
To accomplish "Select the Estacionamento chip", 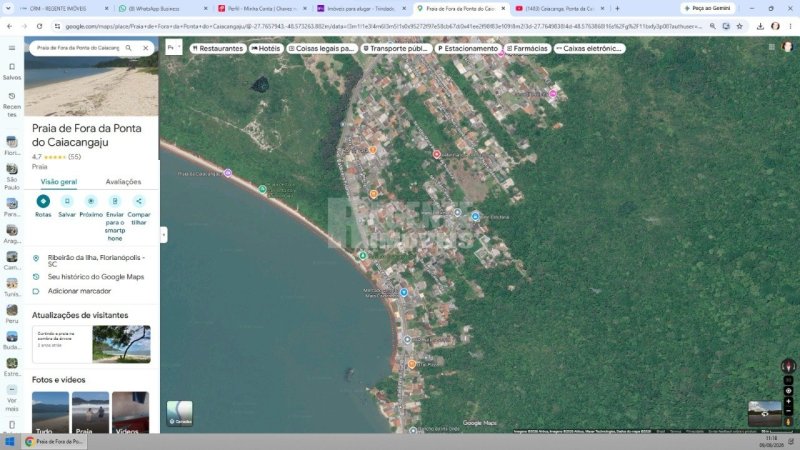I will pos(467,48).
